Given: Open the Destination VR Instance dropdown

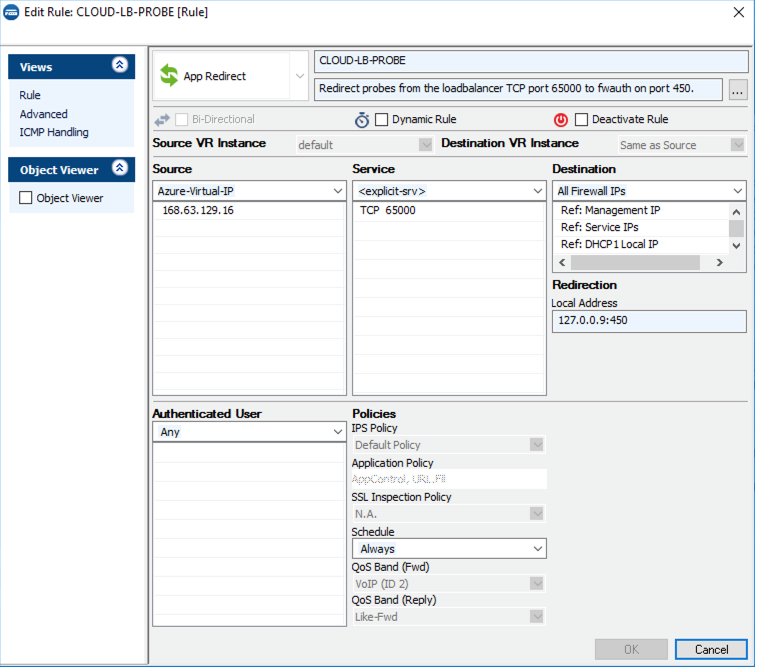Looking at the screenshot, I should tap(737, 145).
